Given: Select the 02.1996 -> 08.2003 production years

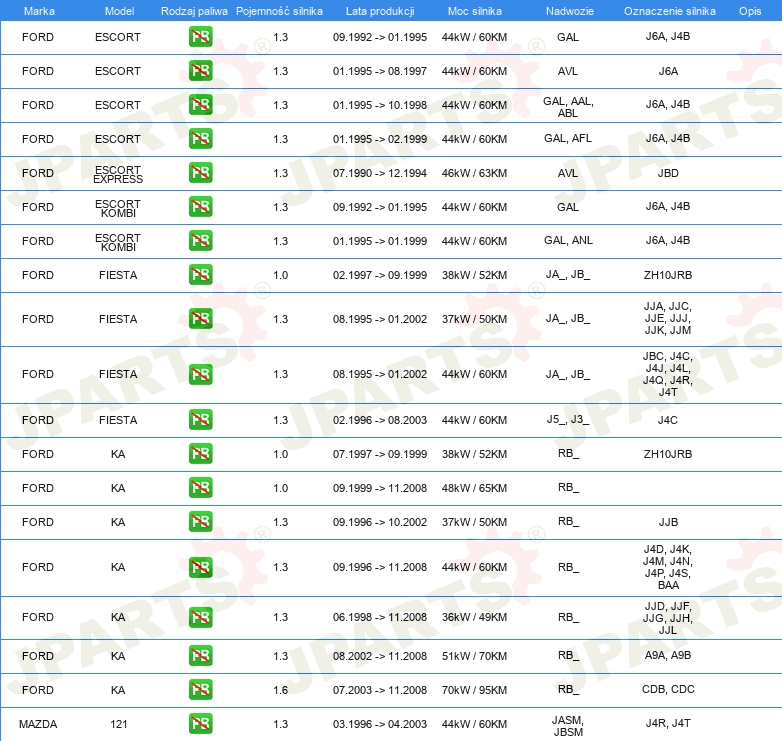Looking at the screenshot, I should pyautogui.click(x=380, y=420).
